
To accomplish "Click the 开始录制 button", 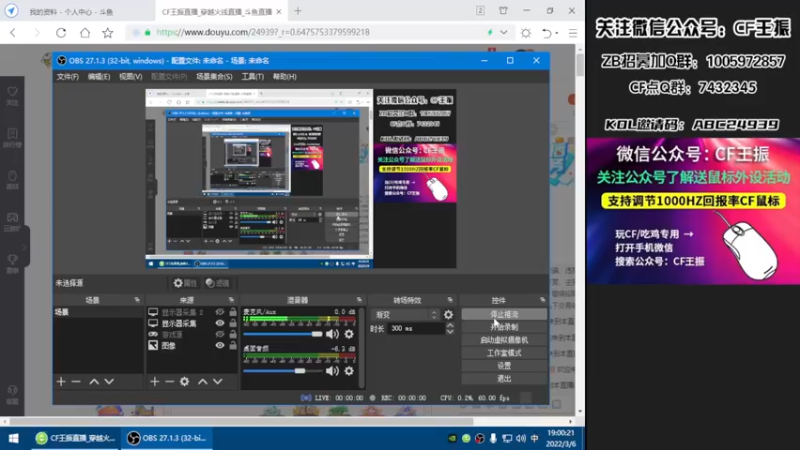I will click(504, 327).
